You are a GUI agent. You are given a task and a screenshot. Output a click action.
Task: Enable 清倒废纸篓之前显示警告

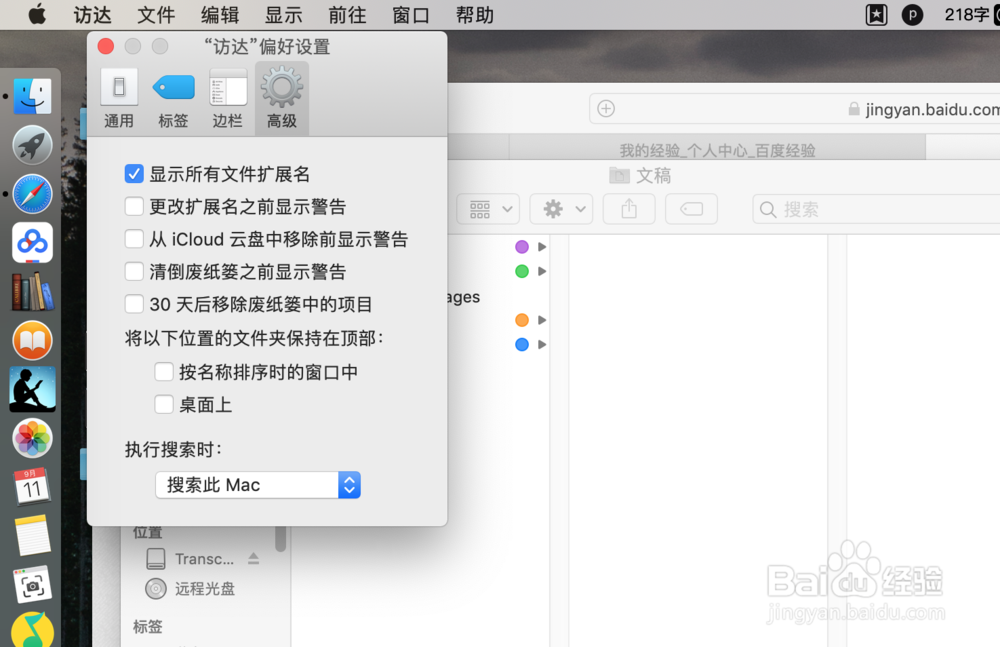(133, 272)
